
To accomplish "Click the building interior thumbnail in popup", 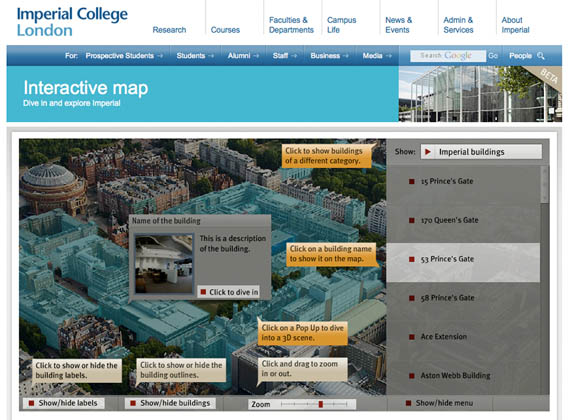I will coord(164,263).
